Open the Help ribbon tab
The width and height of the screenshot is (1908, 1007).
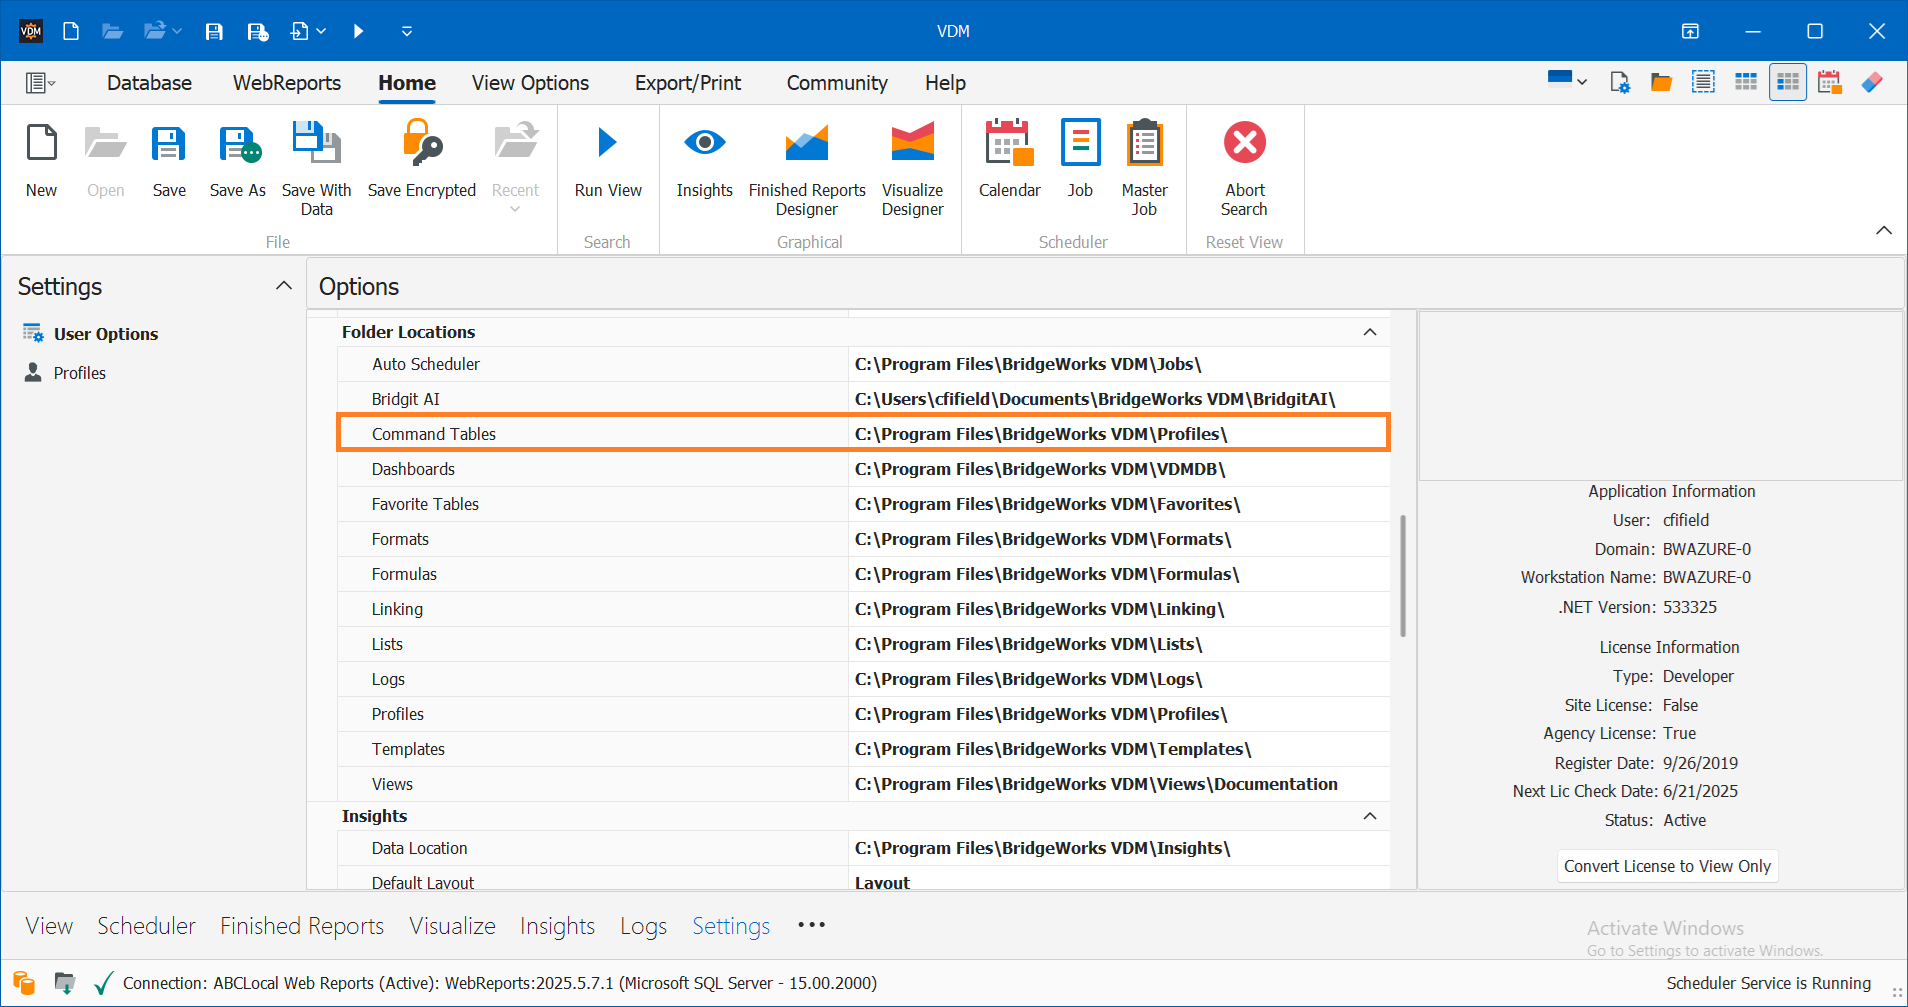pyautogui.click(x=945, y=83)
